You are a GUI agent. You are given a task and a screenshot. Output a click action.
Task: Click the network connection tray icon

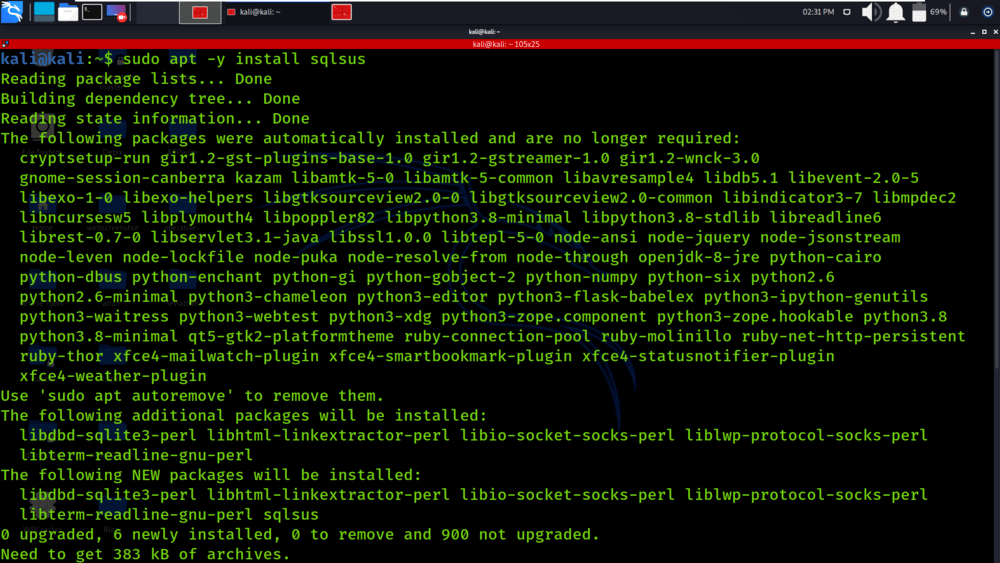847,12
